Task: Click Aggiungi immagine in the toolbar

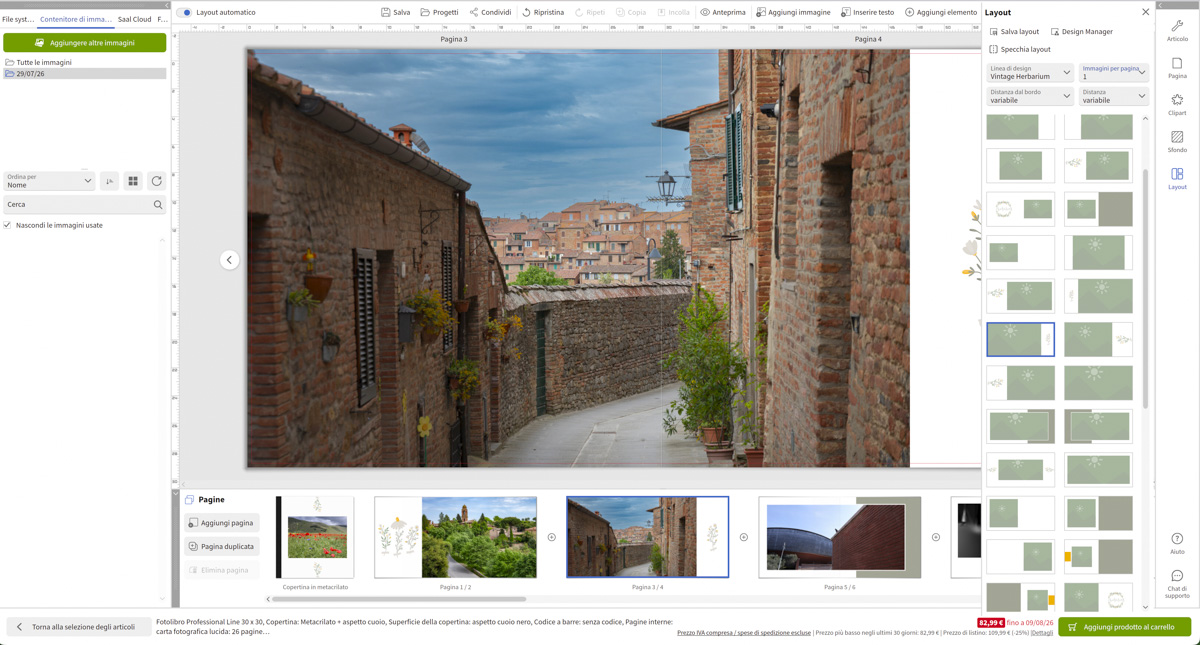Action: click(793, 12)
